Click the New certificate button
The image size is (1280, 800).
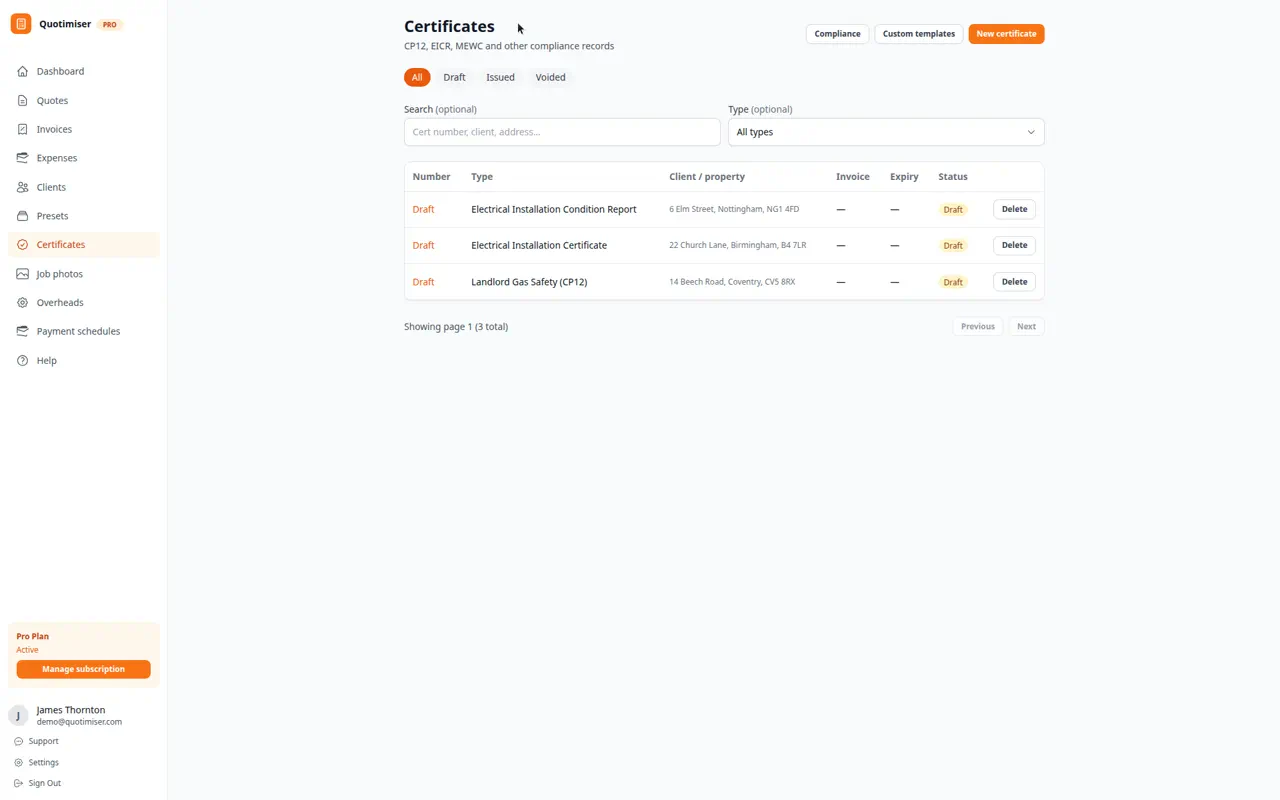point(1006,34)
